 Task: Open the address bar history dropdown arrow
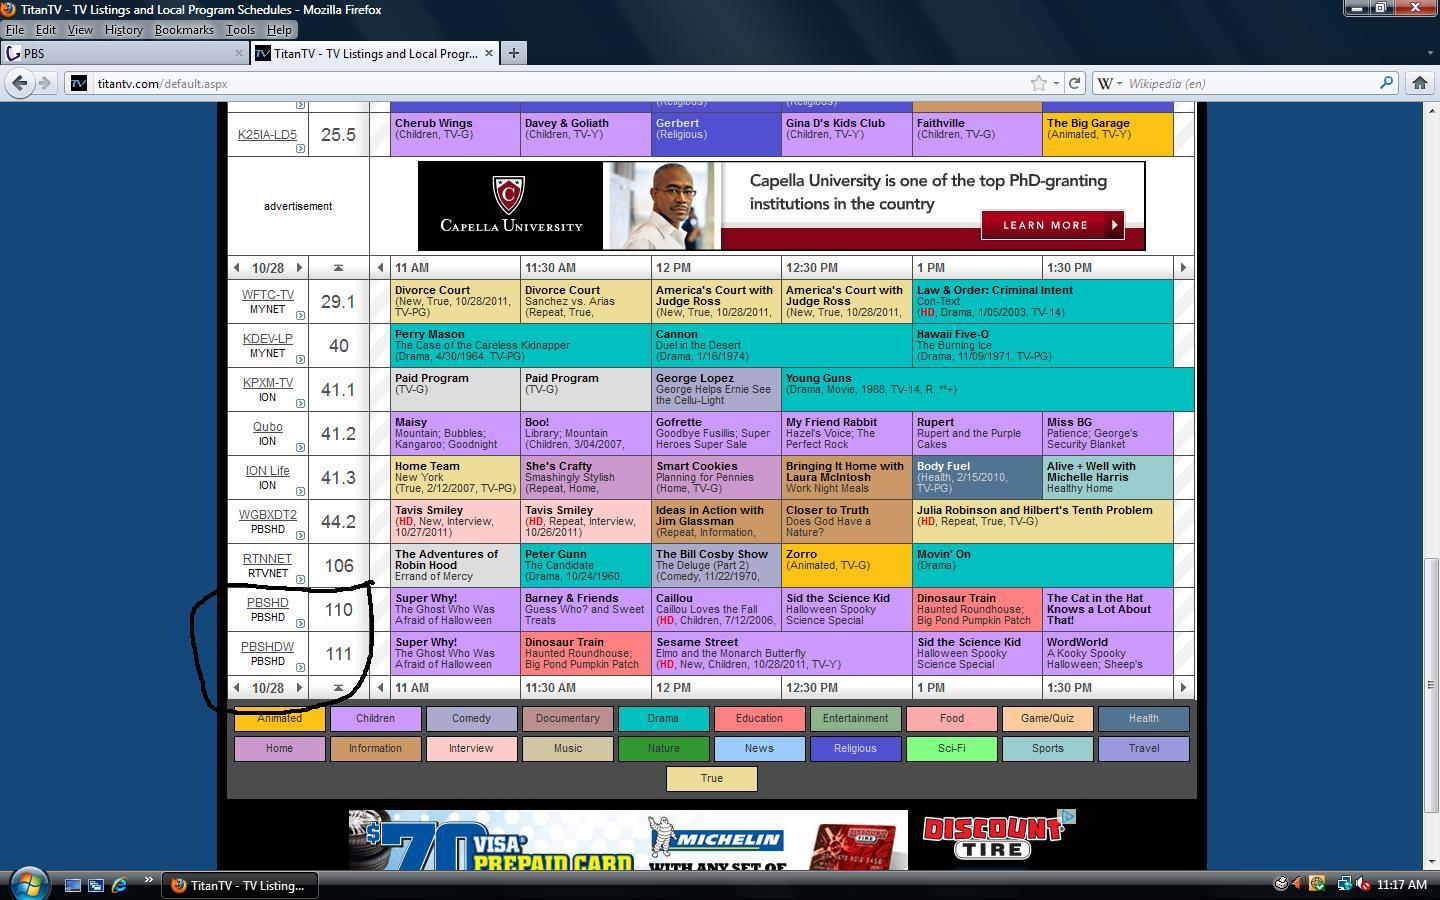pos(1056,83)
